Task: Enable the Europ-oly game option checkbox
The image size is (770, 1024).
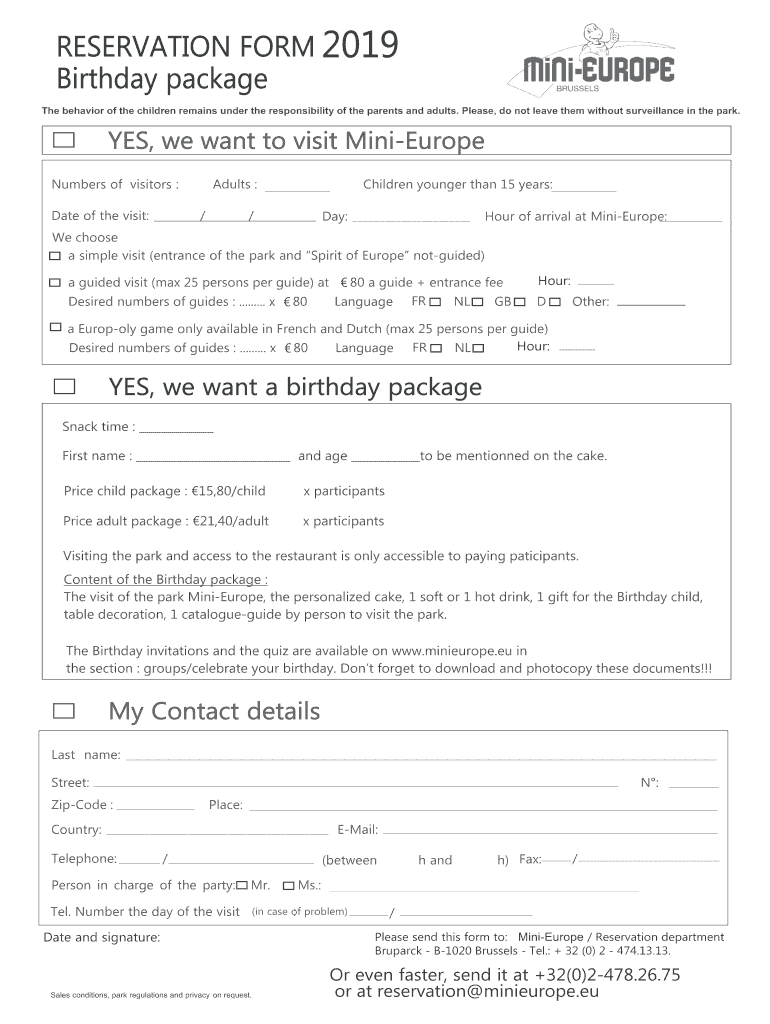Action: tap(55, 327)
